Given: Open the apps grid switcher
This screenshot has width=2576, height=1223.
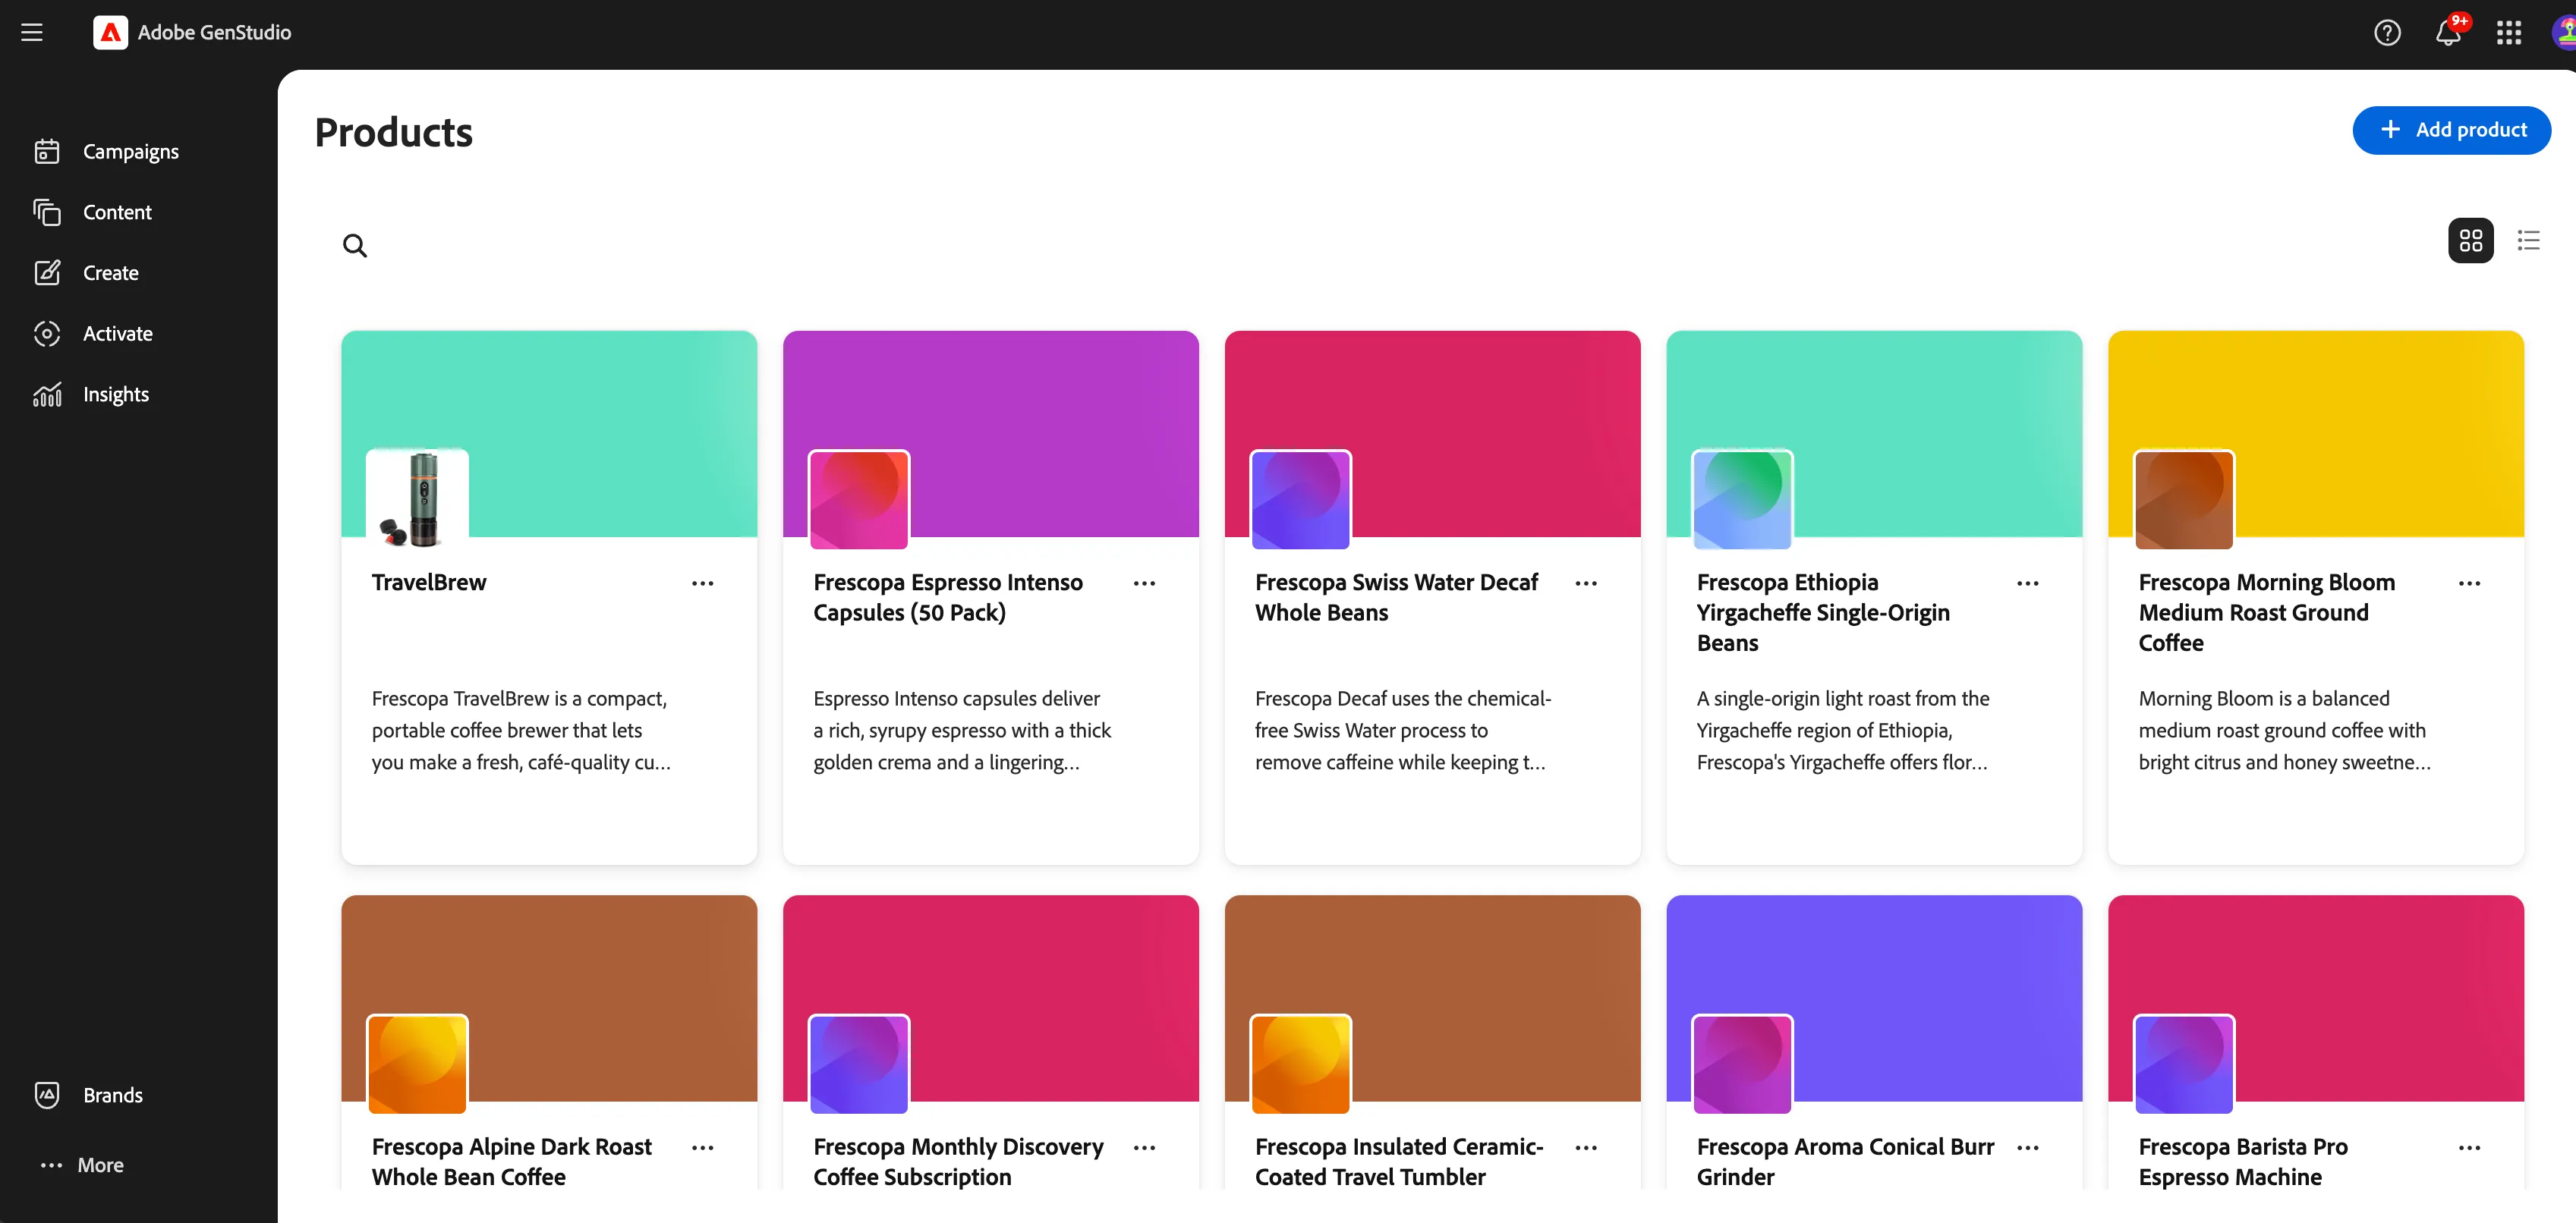Looking at the screenshot, I should 2508,33.
